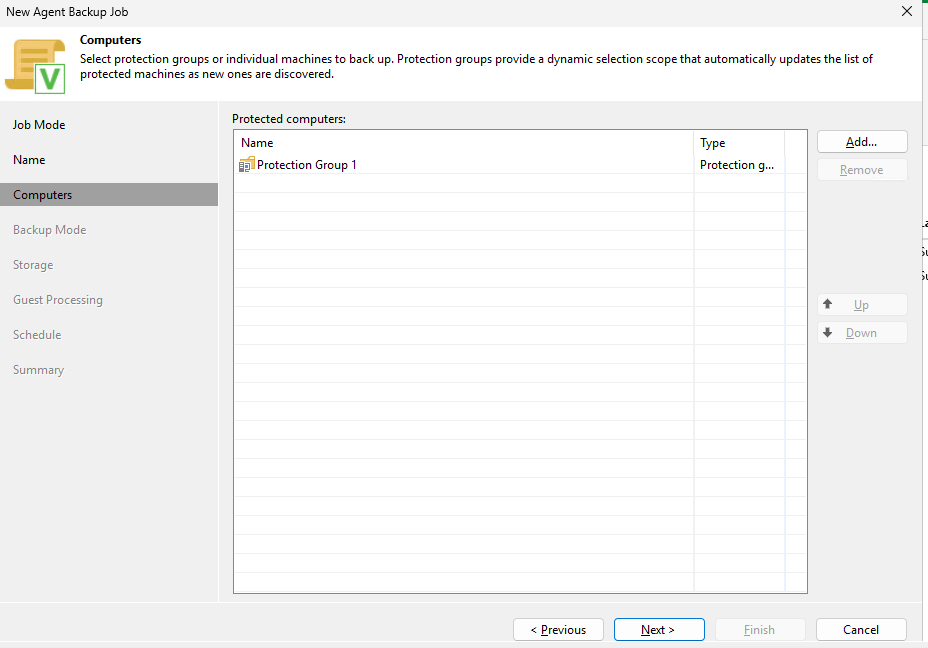Open the Backup Mode step
The height and width of the screenshot is (648, 928).
pyautogui.click(x=50, y=230)
